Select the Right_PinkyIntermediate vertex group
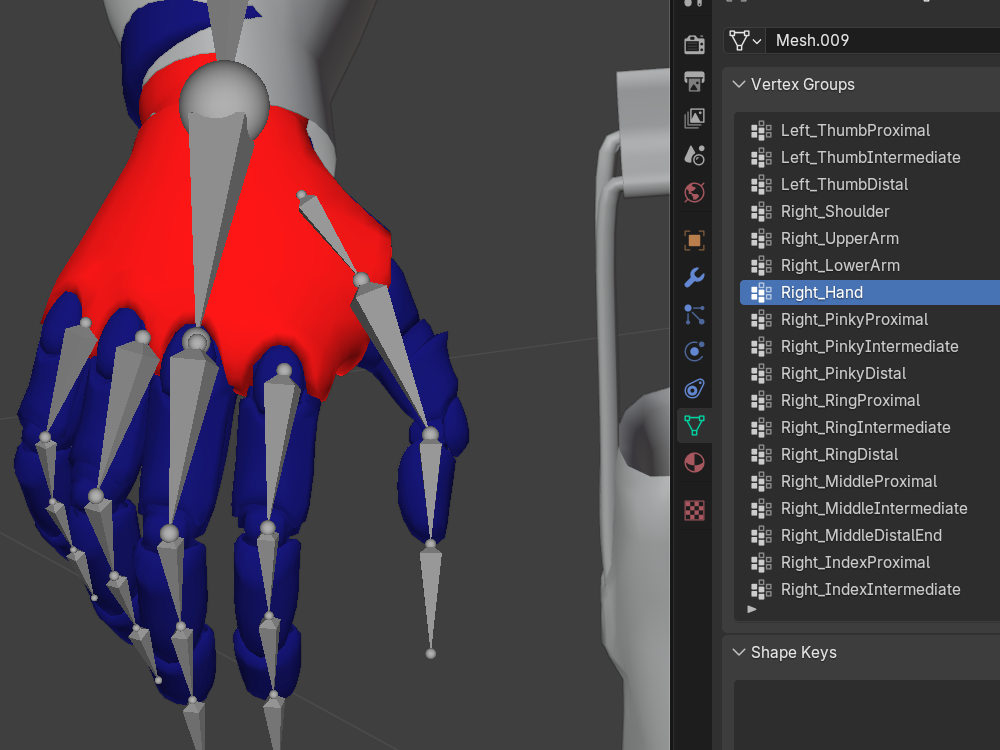Viewport: 1000px width, 750px height. [x=870, y=346]
